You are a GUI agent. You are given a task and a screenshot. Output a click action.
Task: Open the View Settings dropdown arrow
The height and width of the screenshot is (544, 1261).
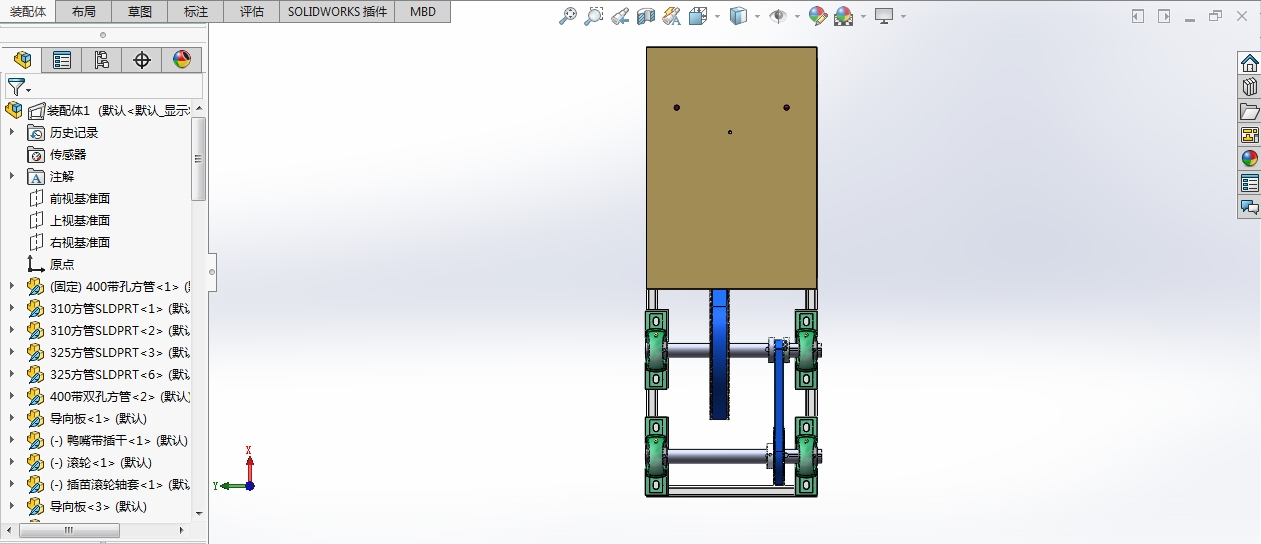(x=903, y=17)
